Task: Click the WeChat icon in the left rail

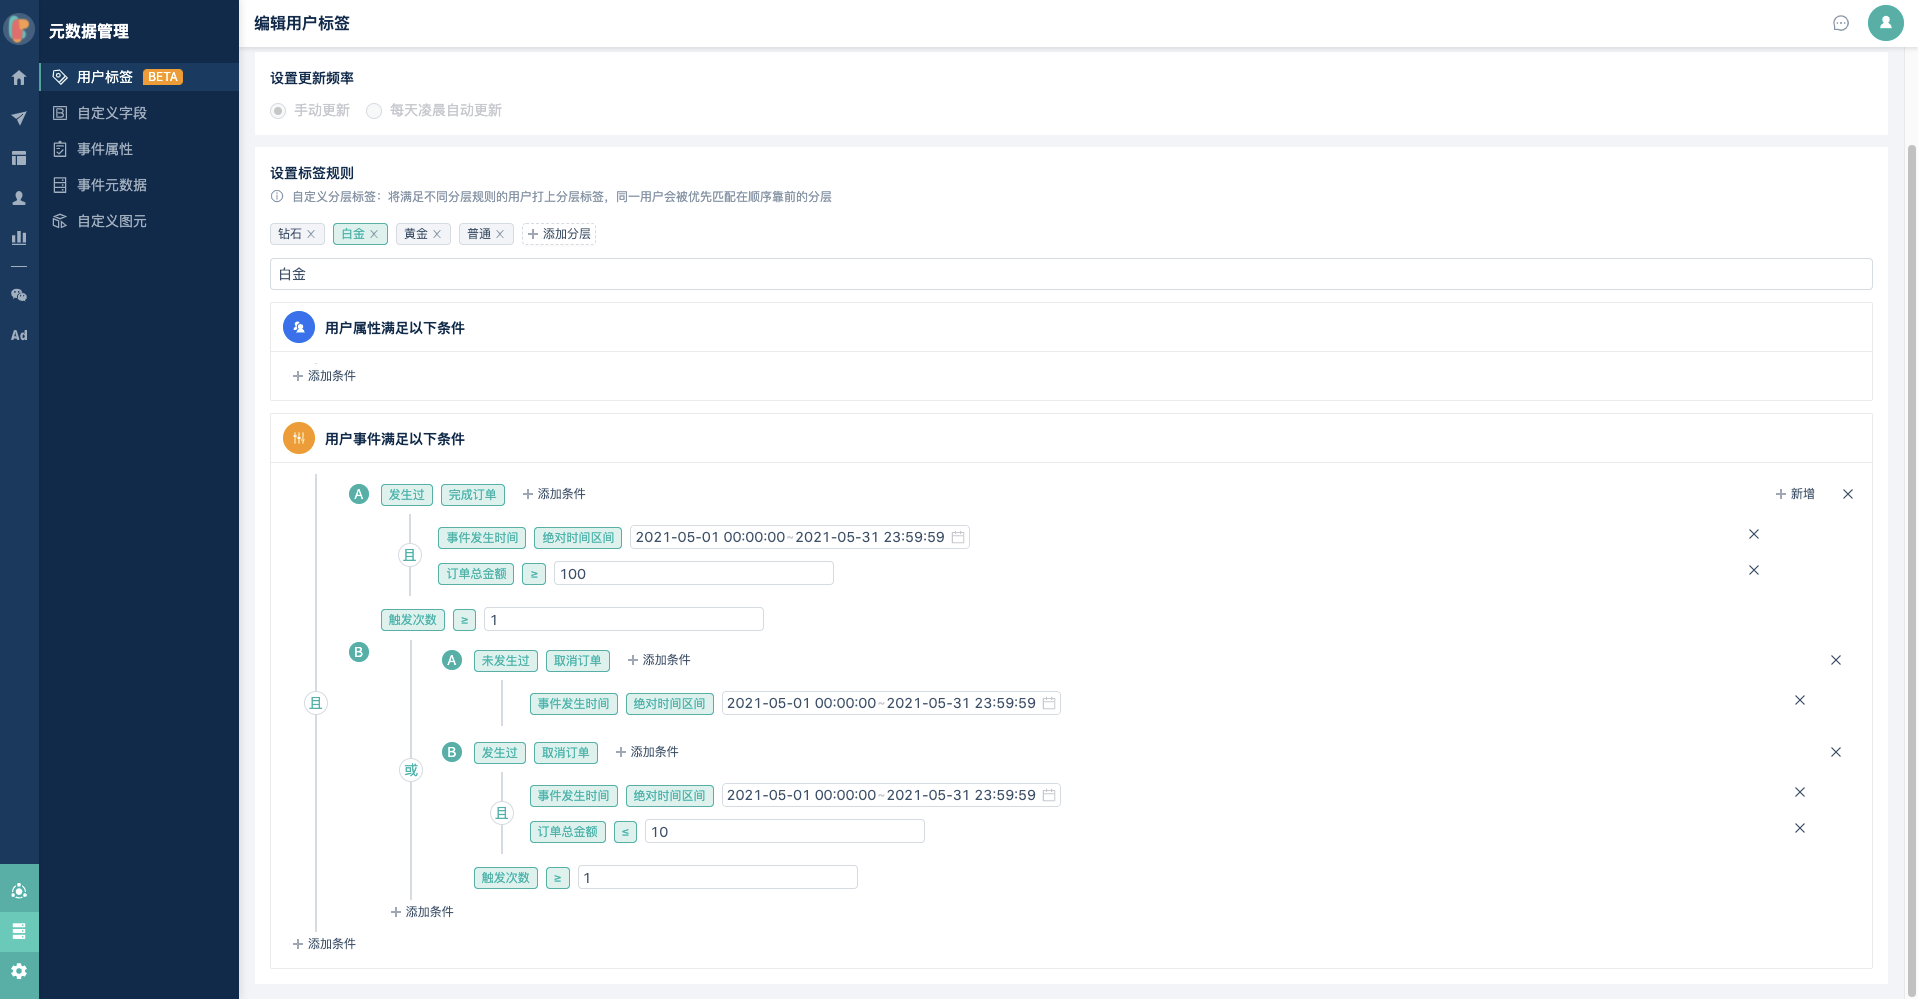Action: click(19, 295)
